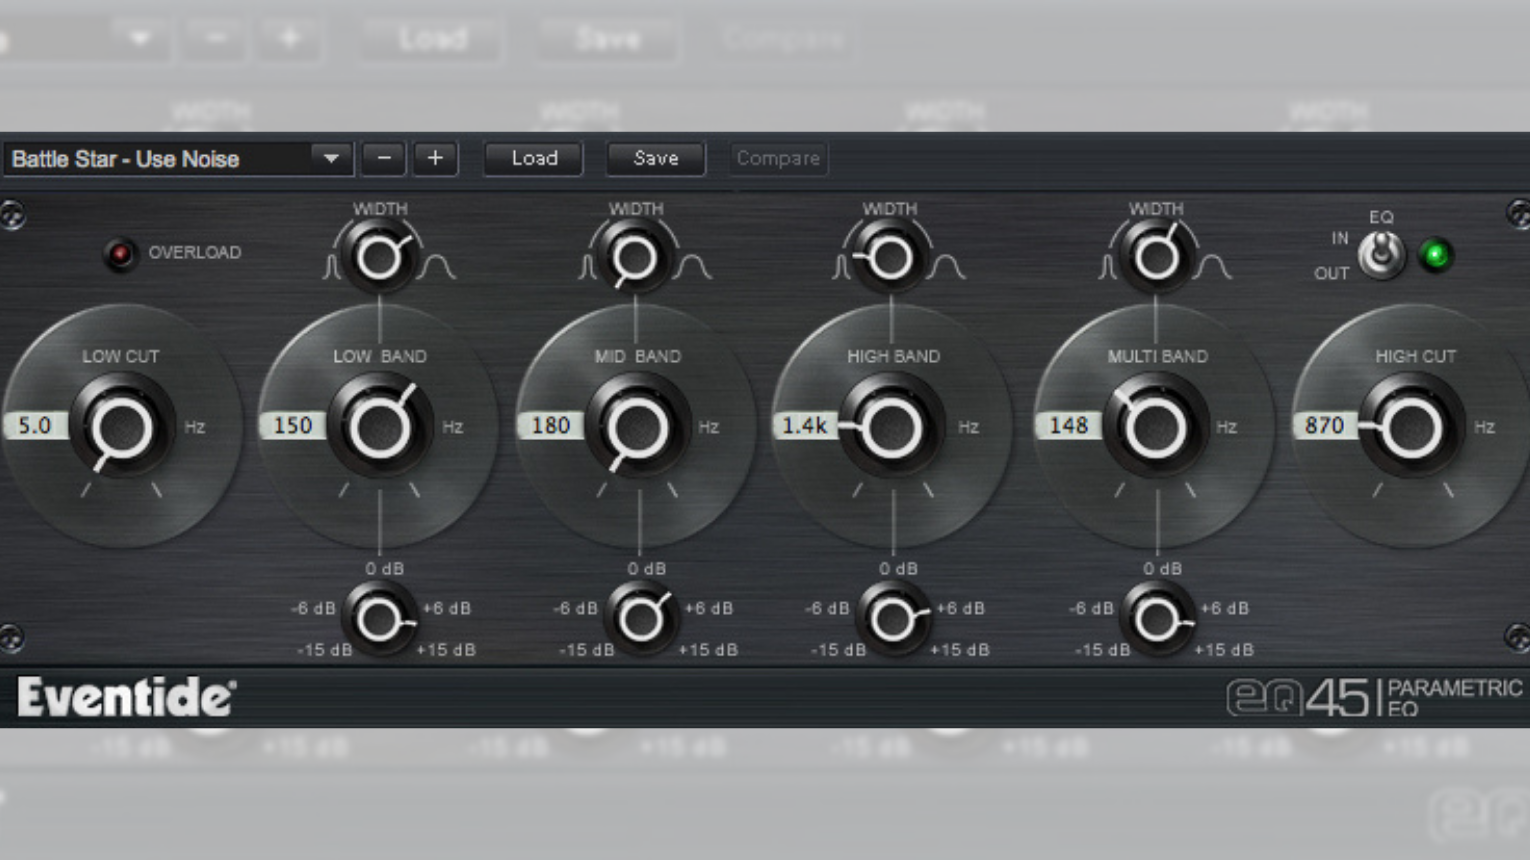Image resolution: width=1530 pixels, height=860 pixels.
Task: Select the HIGH BAND gain knob
Action: pos(892,618)
